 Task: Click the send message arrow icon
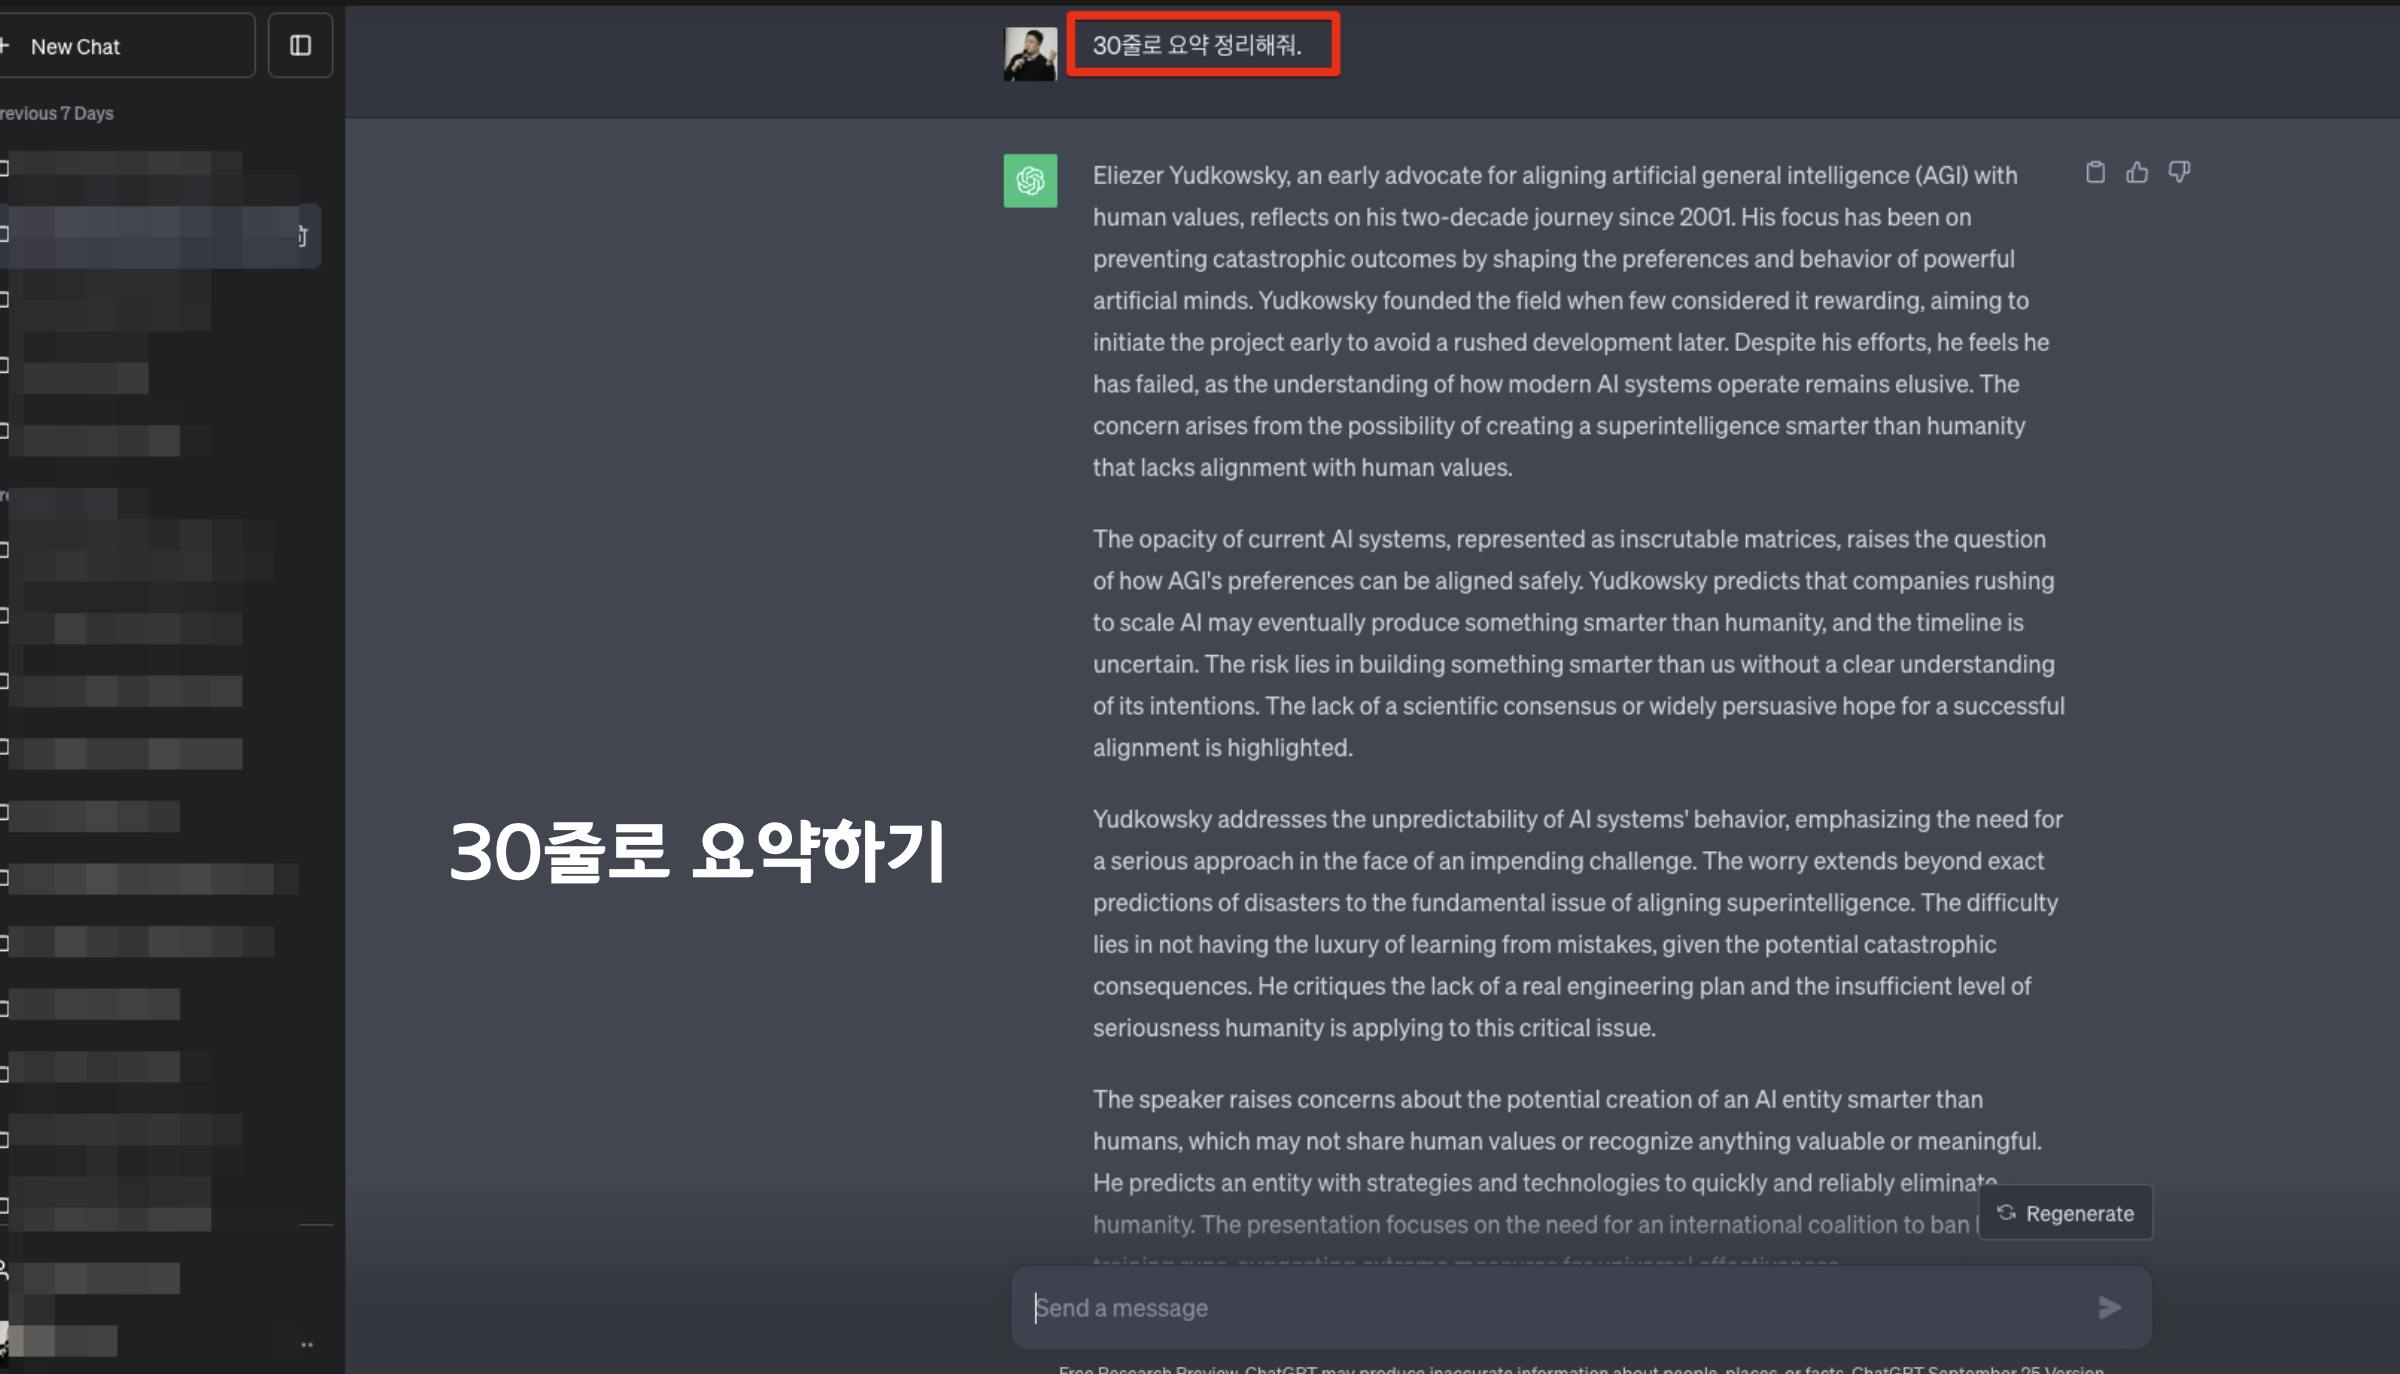coord(2109,1307)
